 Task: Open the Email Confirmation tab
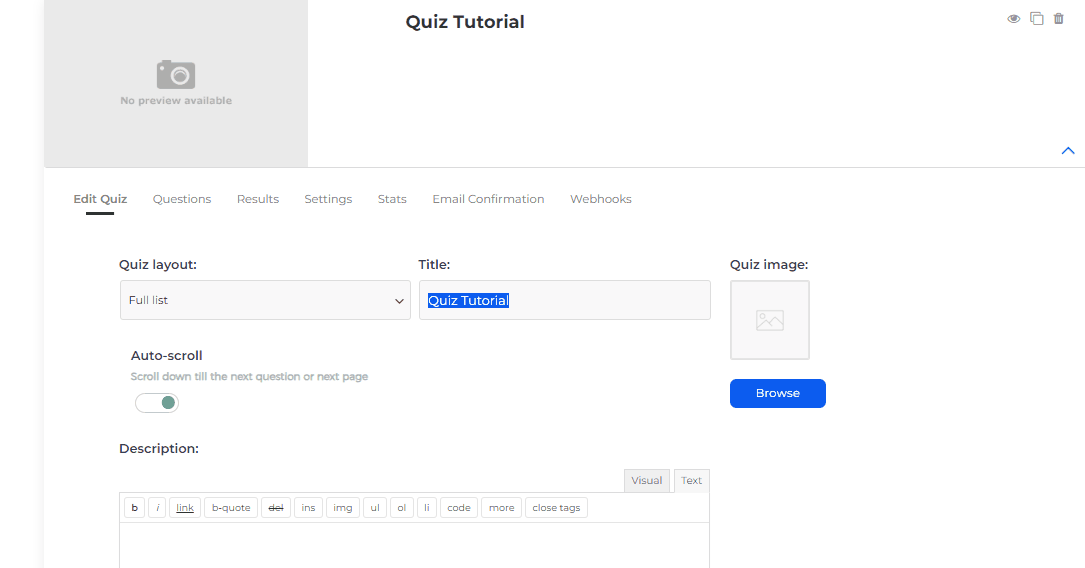(488, 199)
